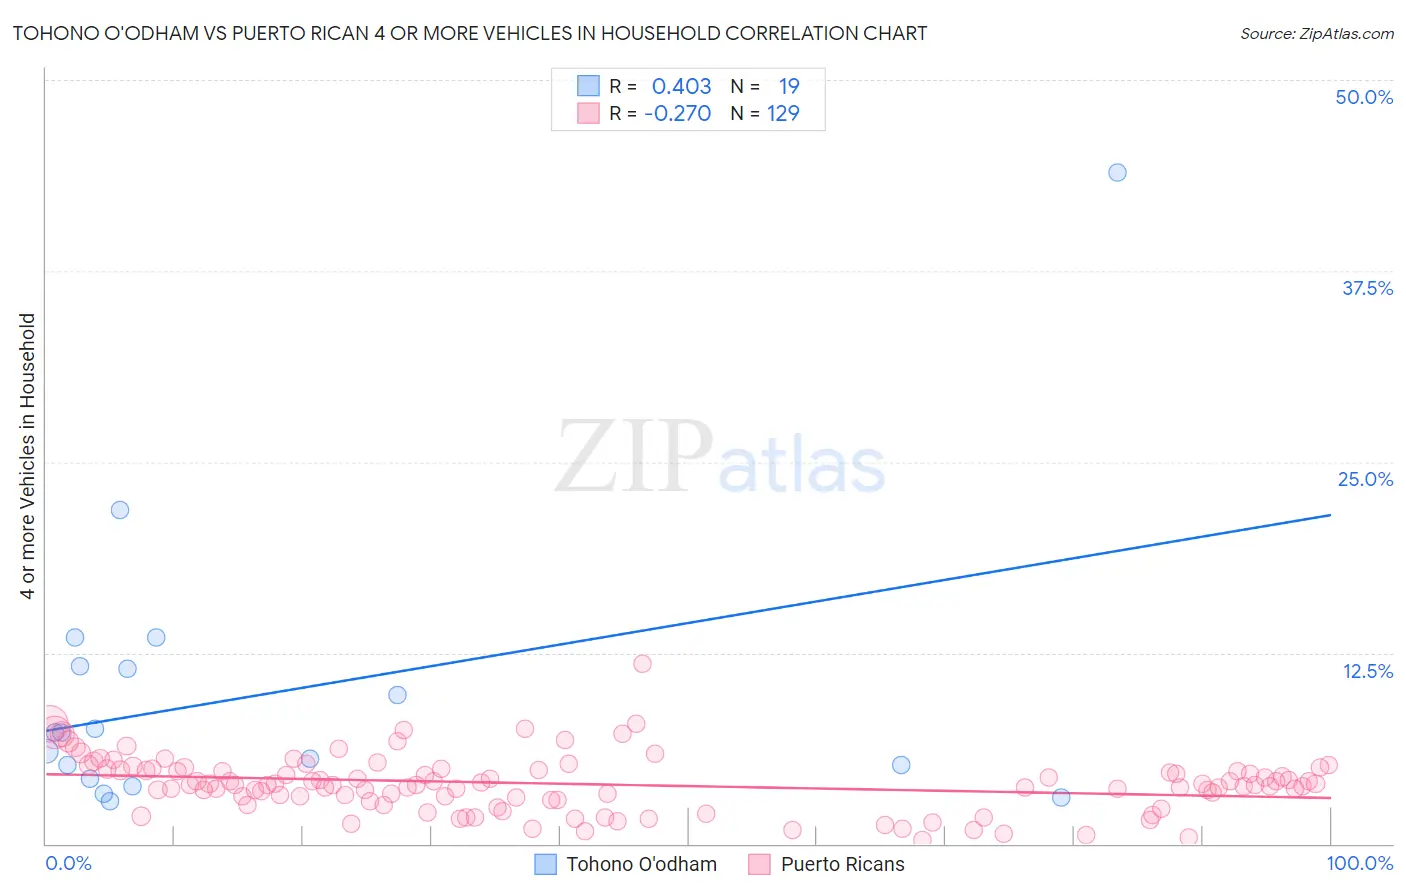This screenshot has height=892, width=1406.
Task: Click the 37.5% y-axis label
Action: coord(1367,288)
